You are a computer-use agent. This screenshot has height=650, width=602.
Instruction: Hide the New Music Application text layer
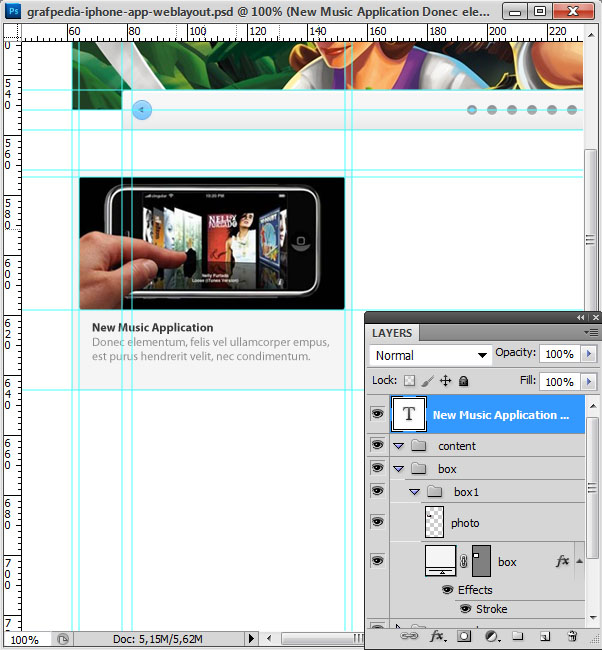point(377,414)
